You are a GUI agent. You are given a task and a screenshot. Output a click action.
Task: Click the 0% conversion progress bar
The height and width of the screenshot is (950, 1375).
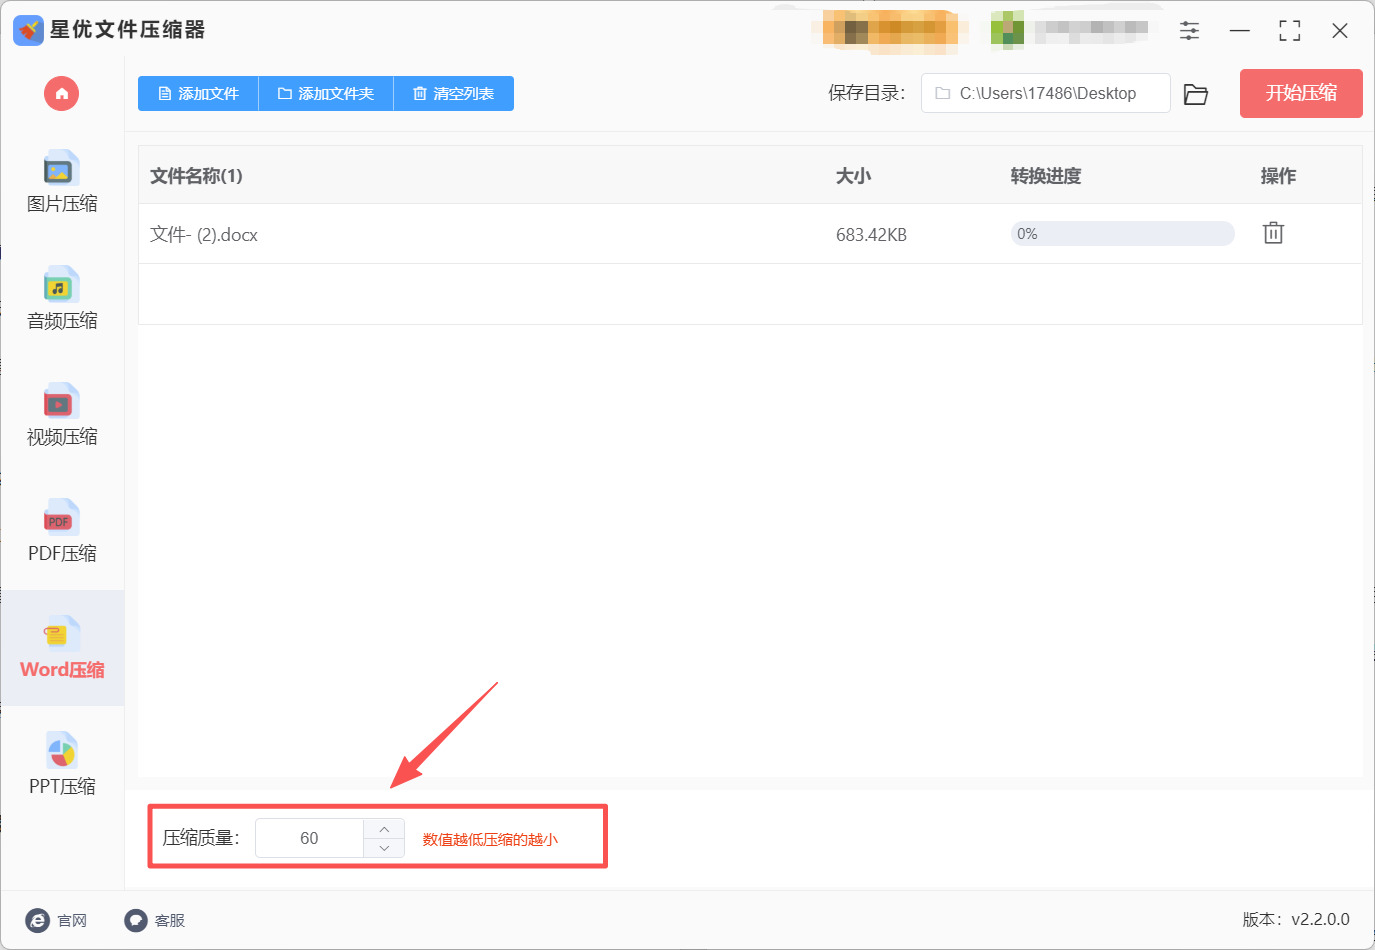[1123, 234]
